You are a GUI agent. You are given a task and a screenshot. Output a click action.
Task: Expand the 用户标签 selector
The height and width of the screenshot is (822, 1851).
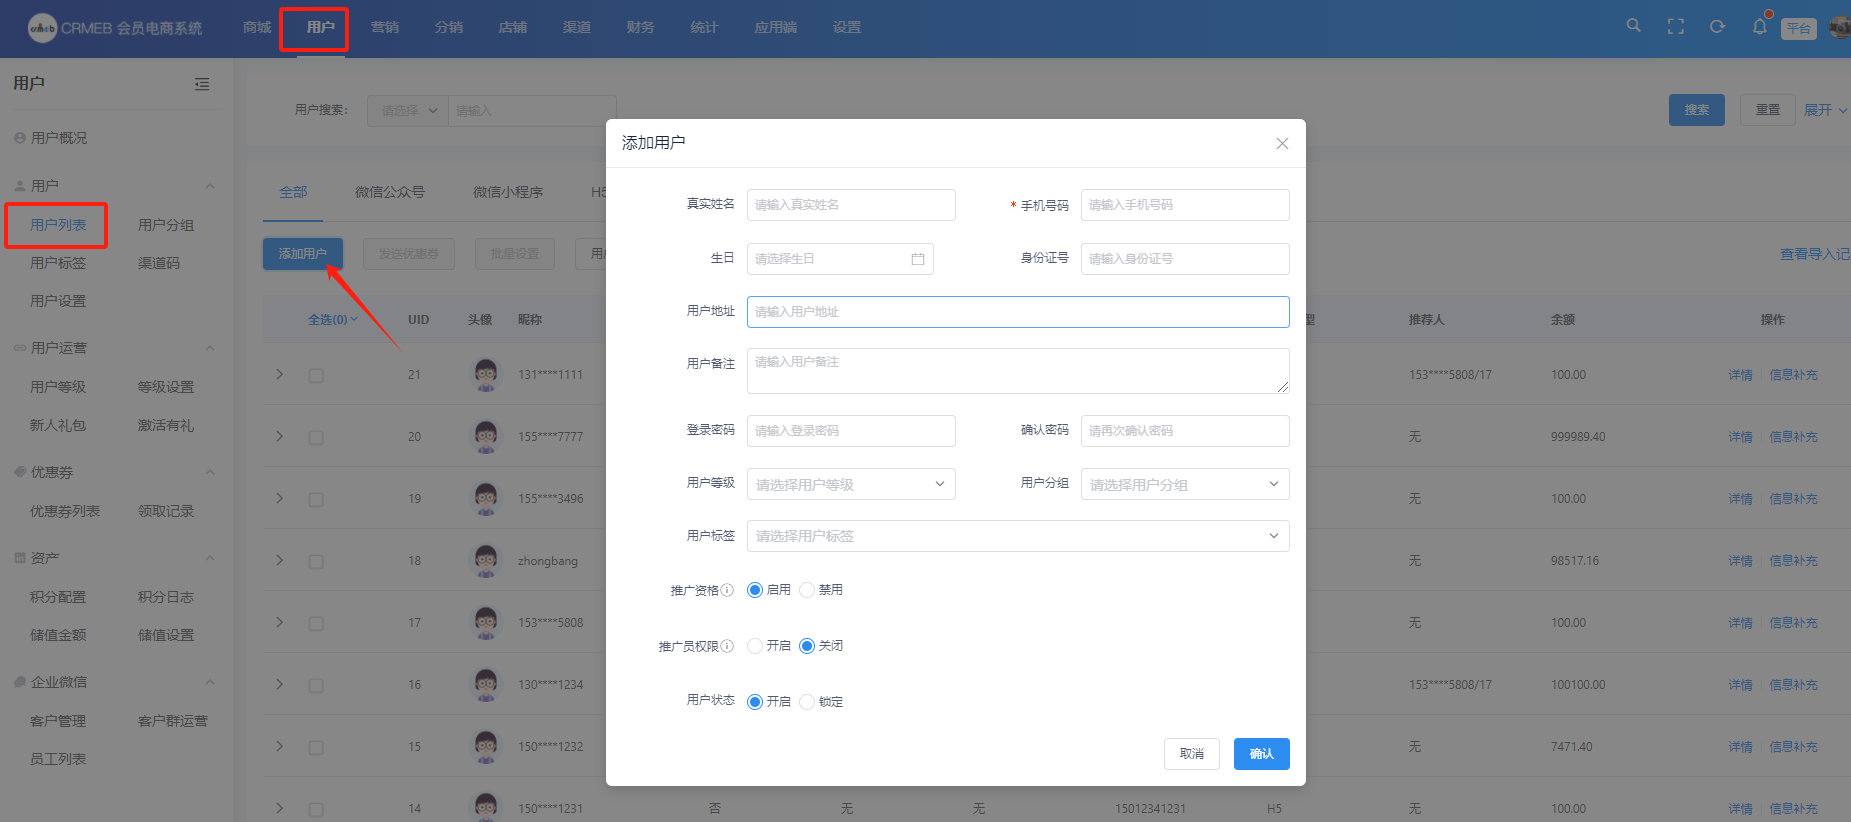tap(1017, 536)
